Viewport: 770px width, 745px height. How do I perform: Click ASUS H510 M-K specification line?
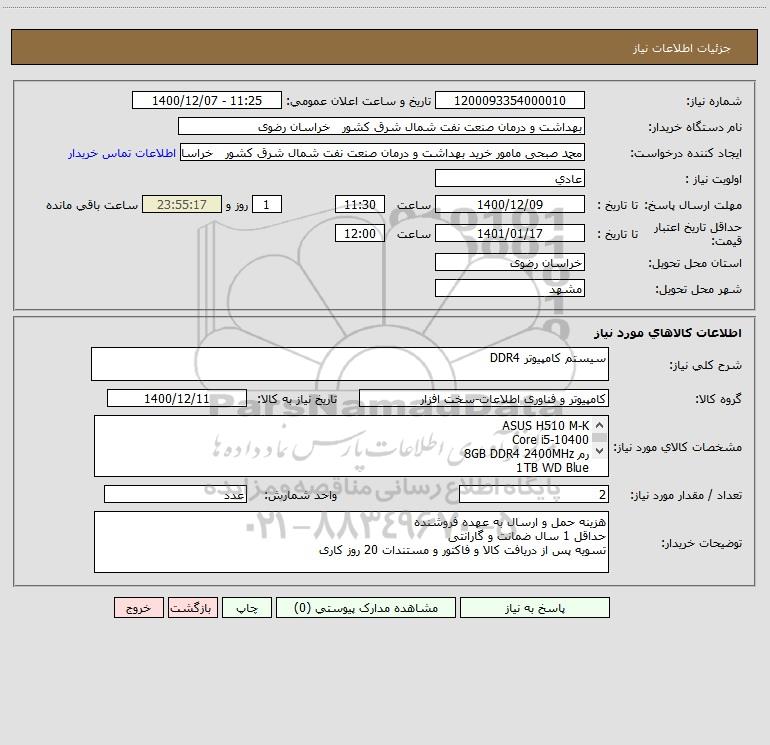pos(545,426)
